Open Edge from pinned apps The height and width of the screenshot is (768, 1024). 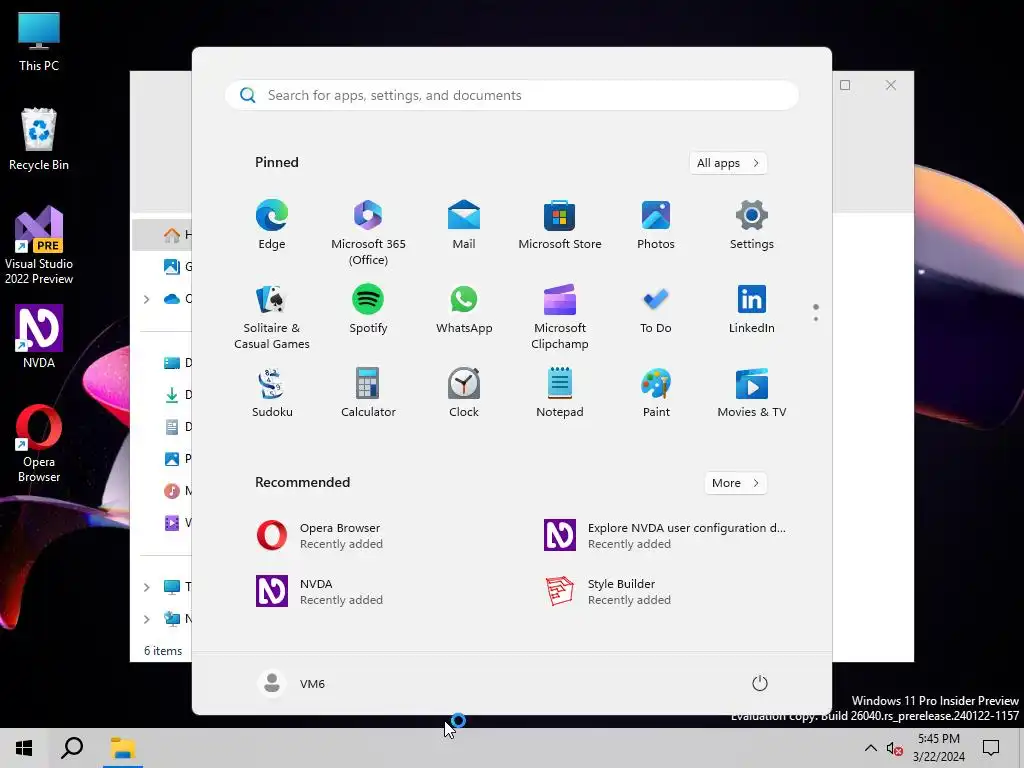pyautogui.click(x=272, y=225)
